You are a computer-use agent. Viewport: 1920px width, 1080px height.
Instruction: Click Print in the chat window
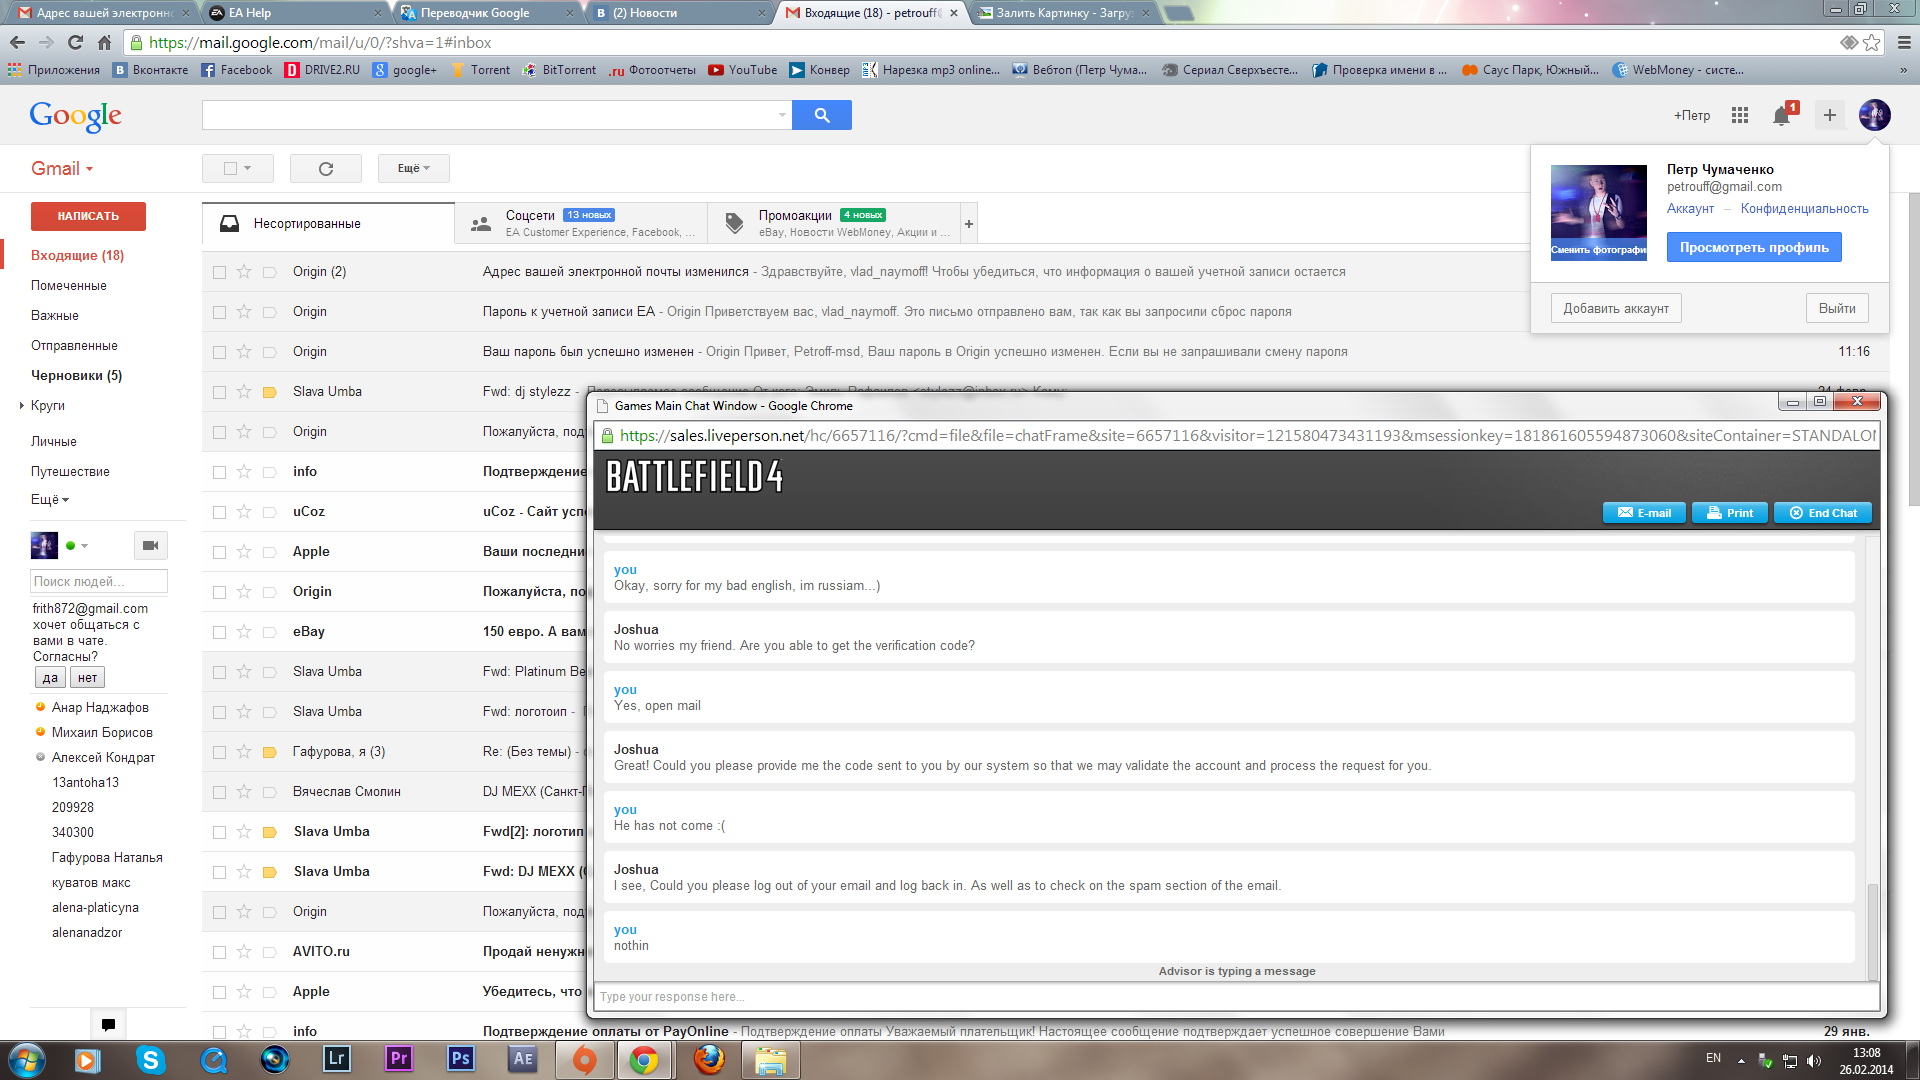1729,513
